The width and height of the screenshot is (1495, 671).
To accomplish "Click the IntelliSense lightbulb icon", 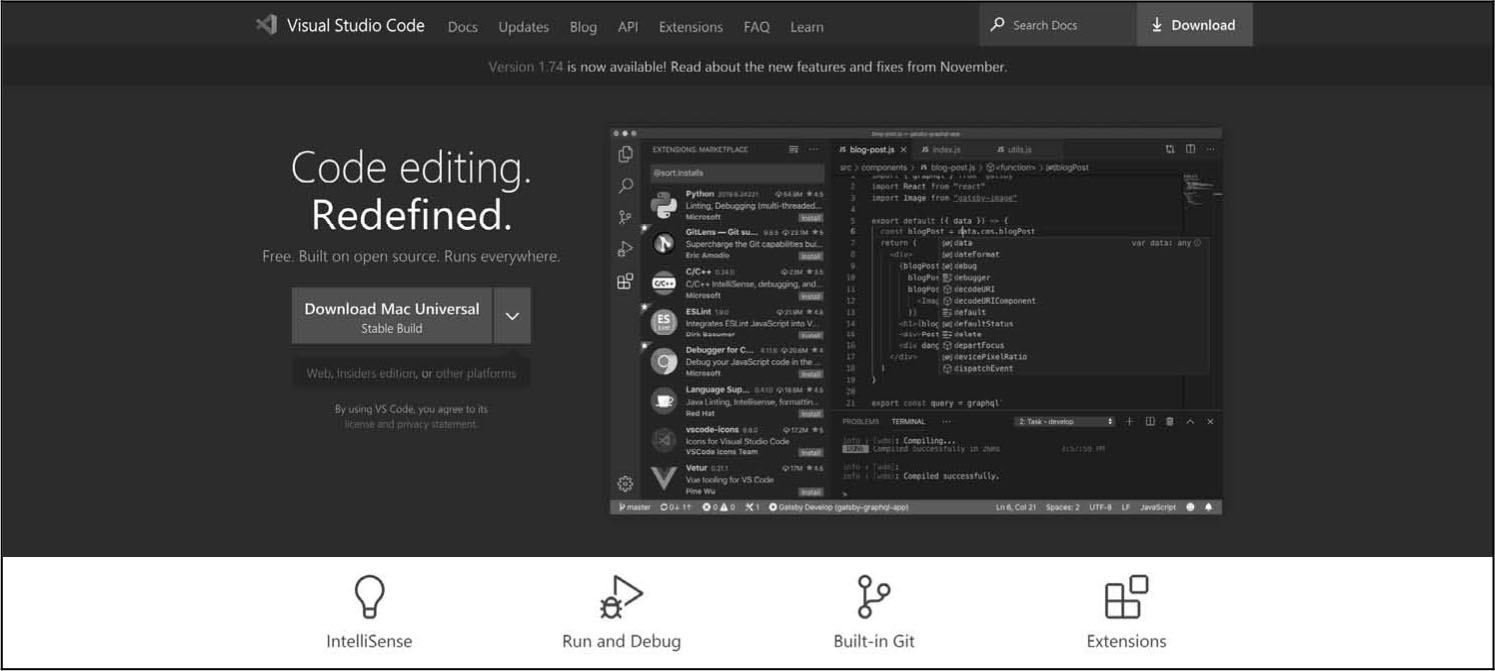I will (x=369, y=597).
